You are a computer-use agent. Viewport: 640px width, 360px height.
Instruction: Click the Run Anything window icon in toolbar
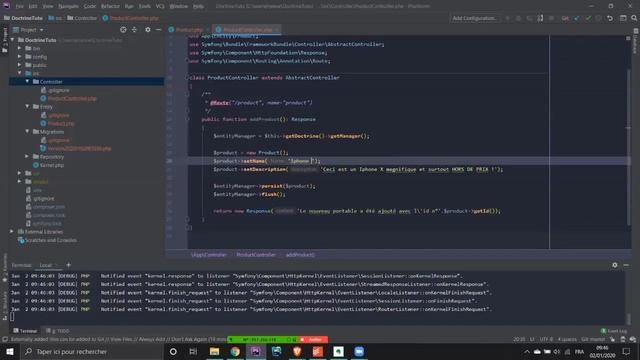click(x=623, y=18)
